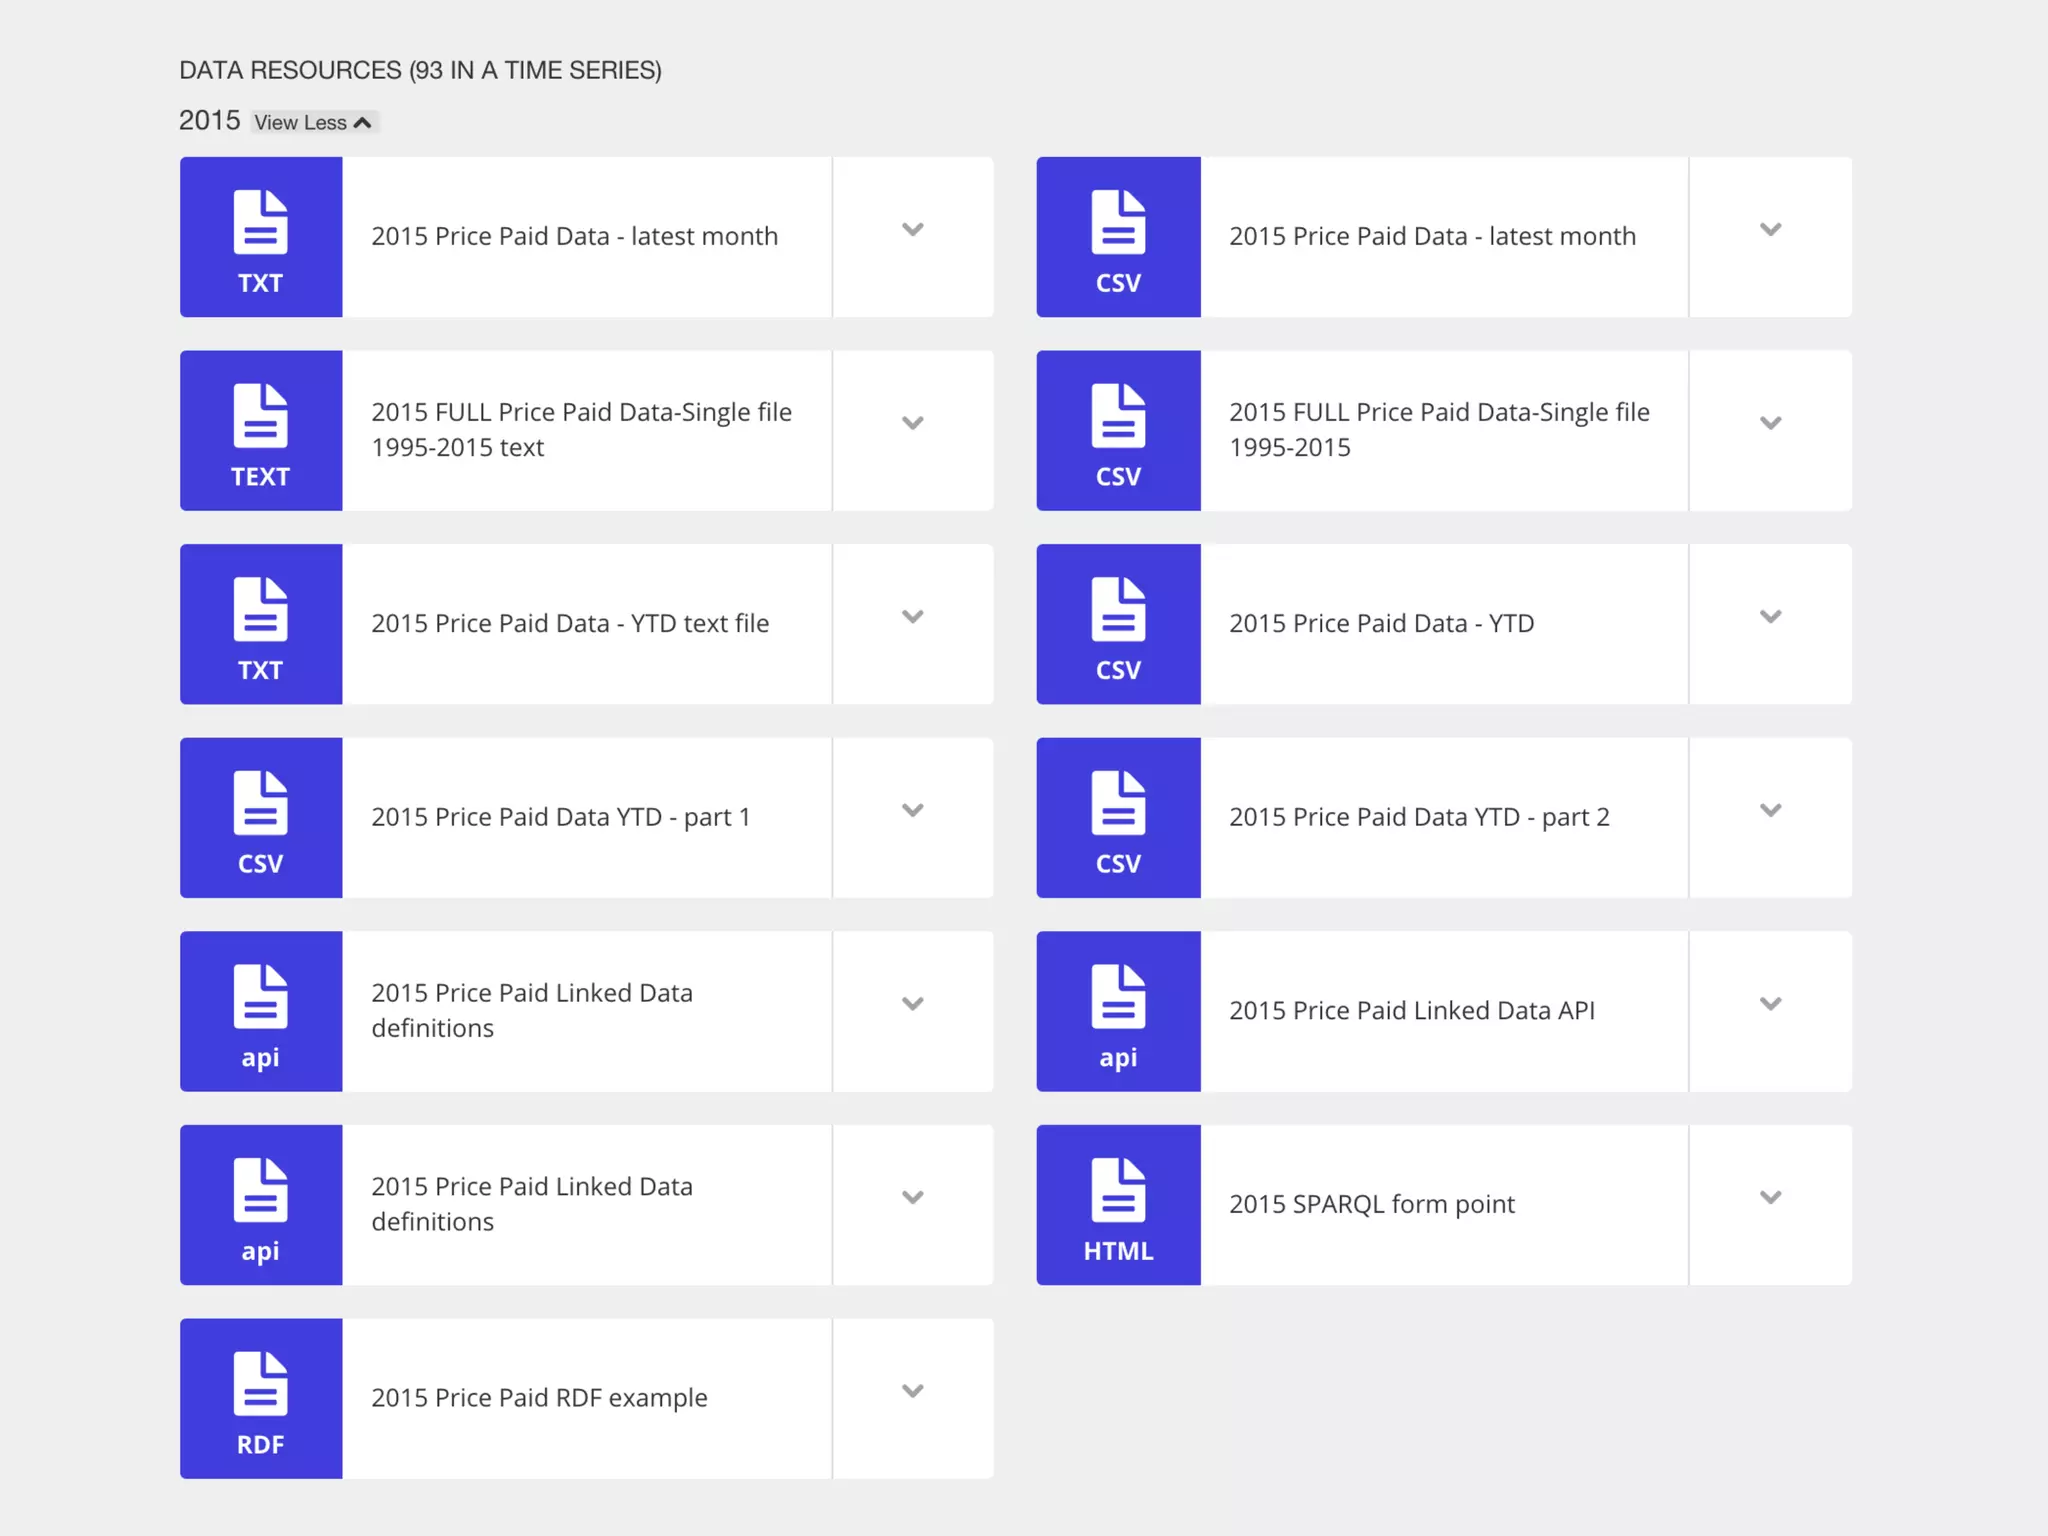The width and height of the screenshot is (2048, 1536).
Task: Click TXT icon for YTD text file
Action: pyautogui.click(x=260, y=623)
